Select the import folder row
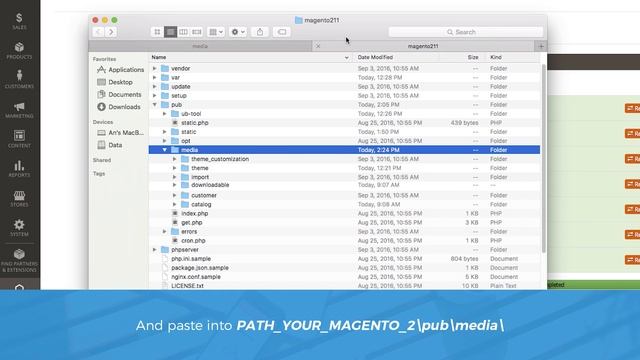 click(x=344, y=177)
